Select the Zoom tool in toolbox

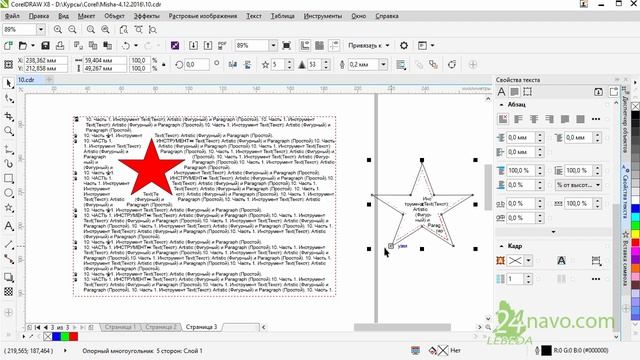tap(9, 131)
